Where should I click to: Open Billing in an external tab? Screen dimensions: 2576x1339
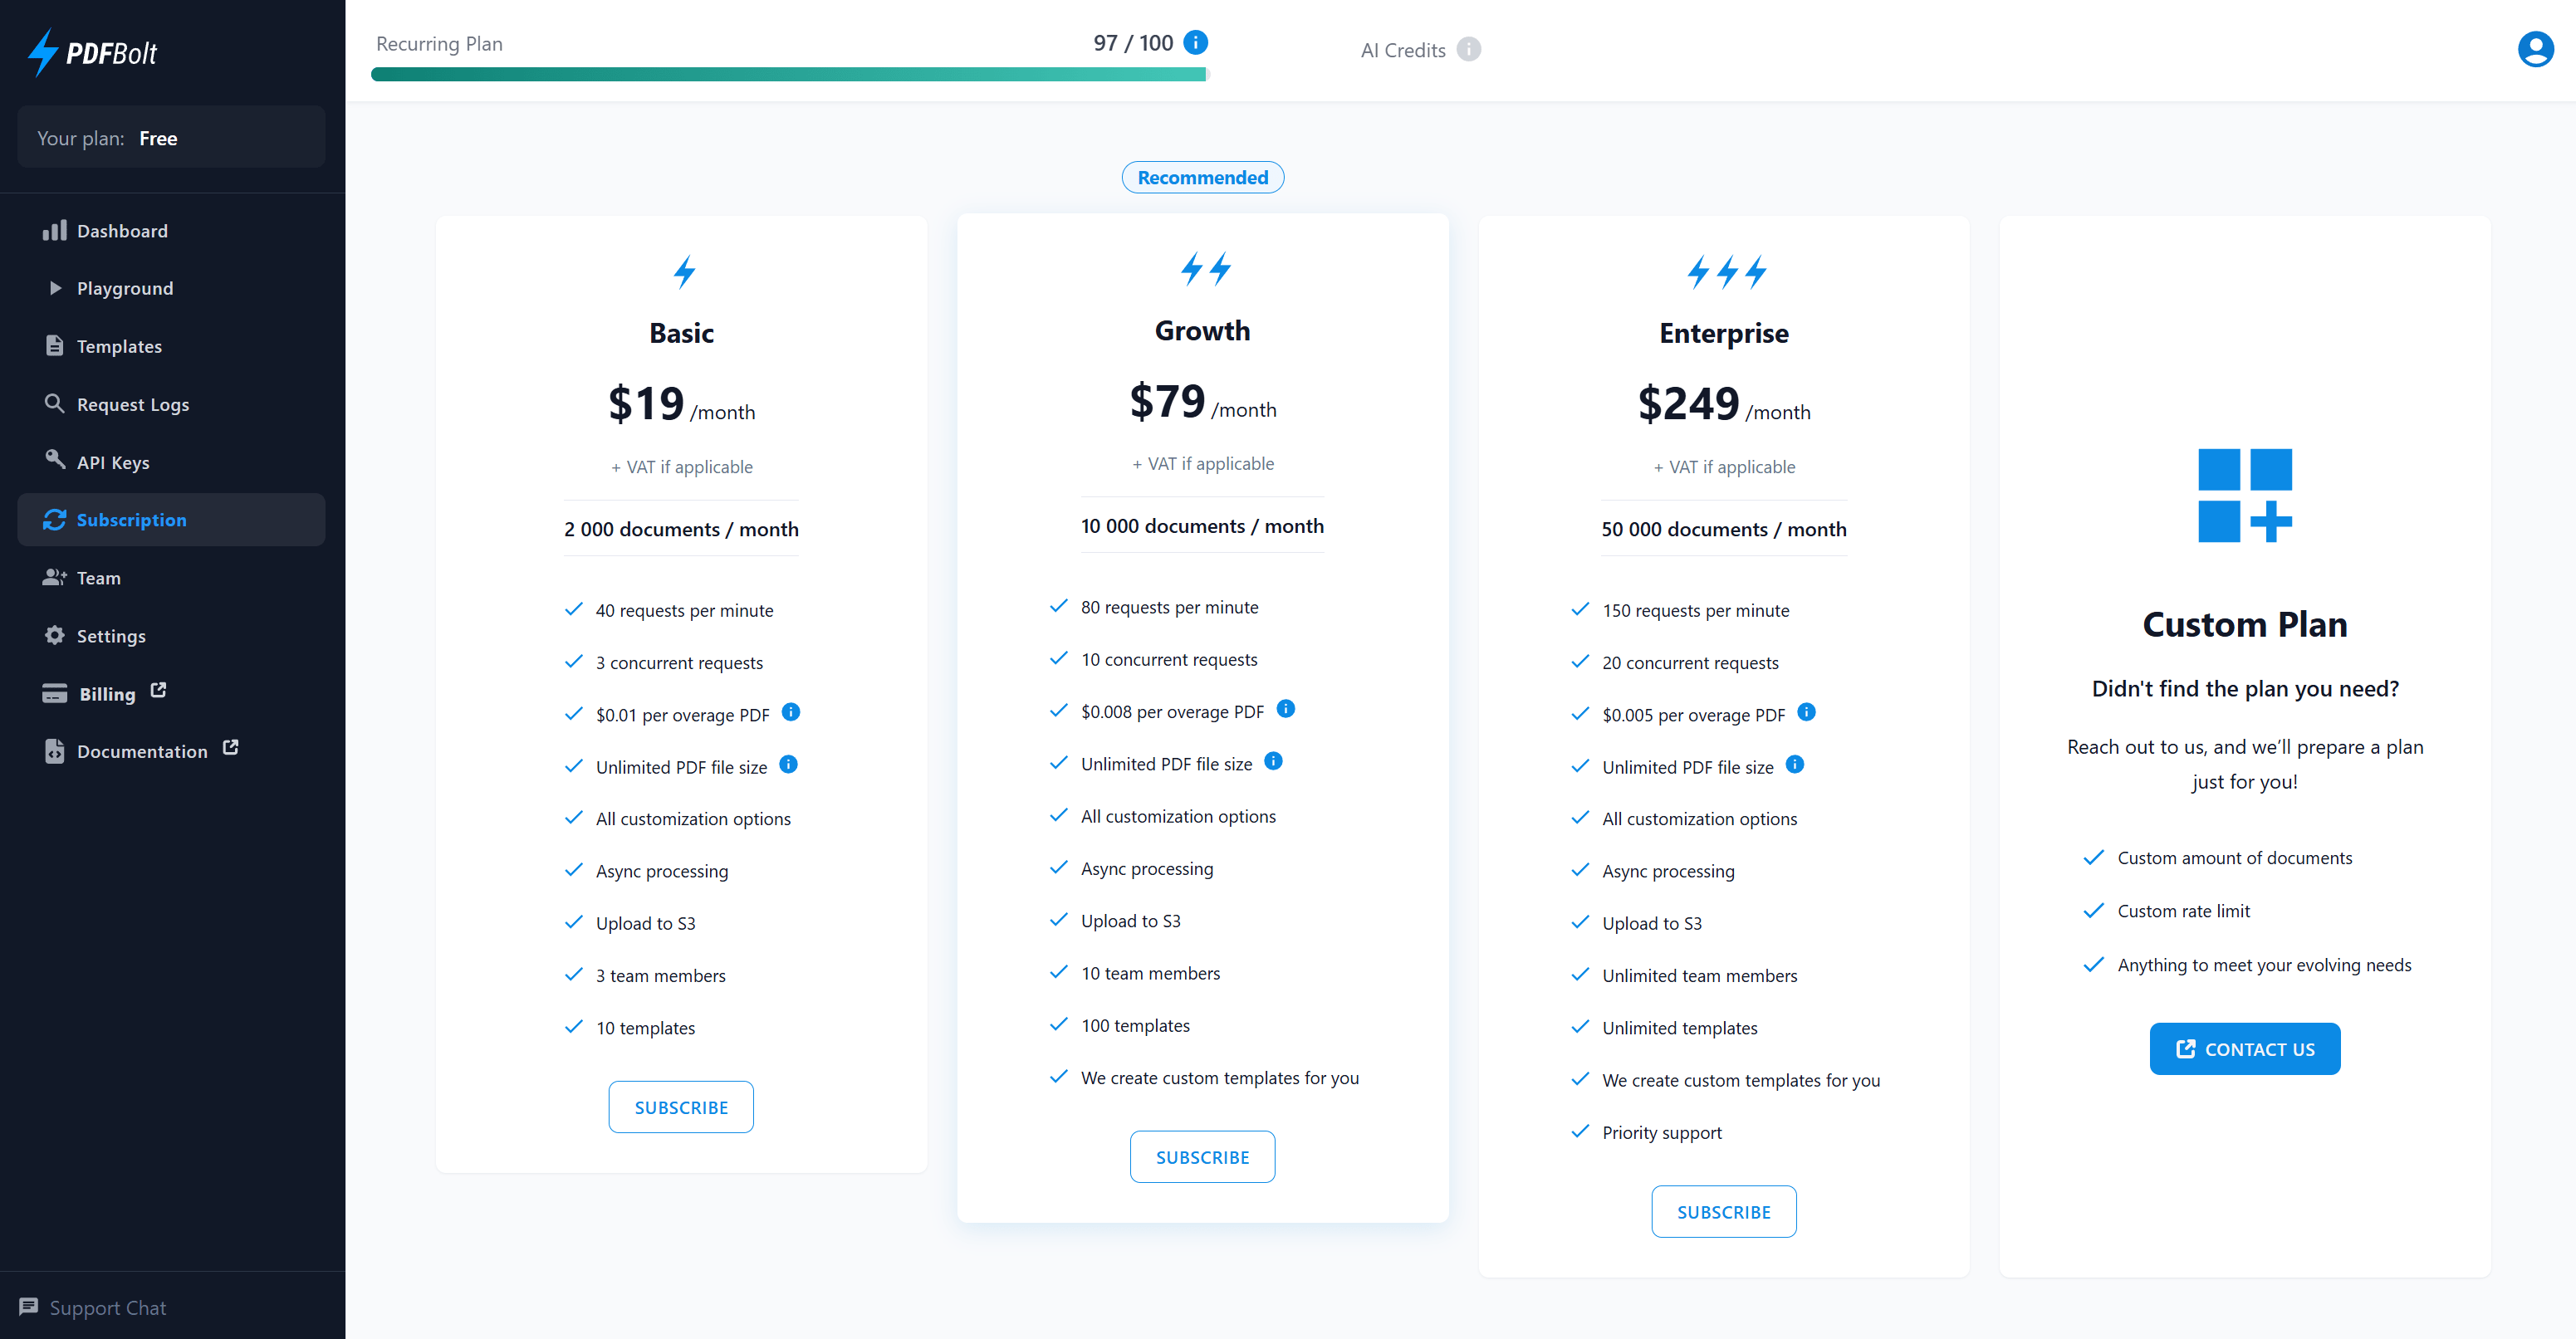click(x=106, y=693)
